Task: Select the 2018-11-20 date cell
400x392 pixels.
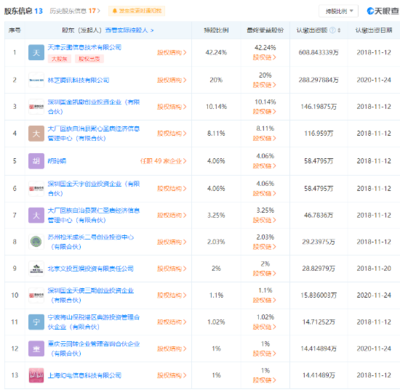Action: click(374, 268)
